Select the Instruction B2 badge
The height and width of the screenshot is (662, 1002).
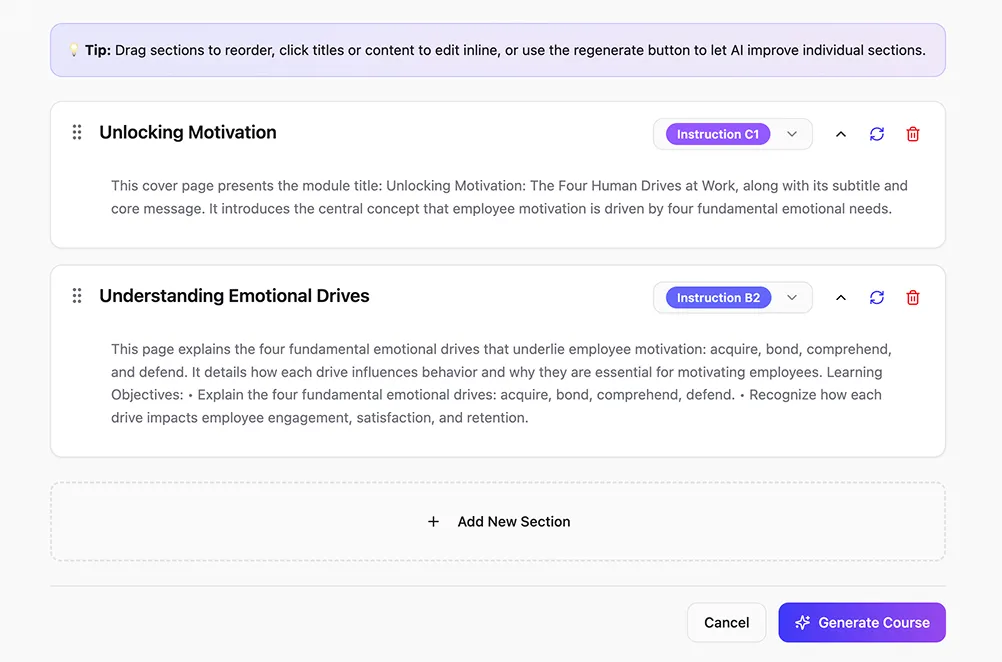(x=718, y=298)
